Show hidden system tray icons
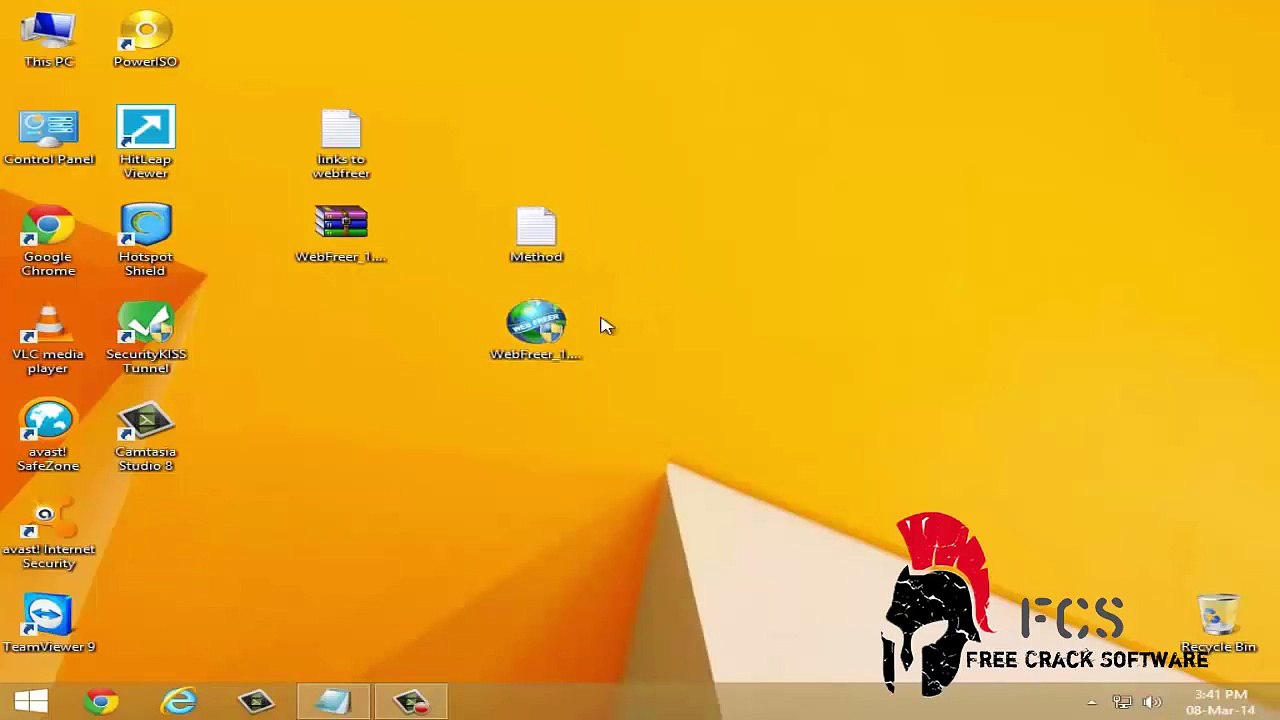Image resolution: width=1280 pixels, height=720 pixels. coord(1092,702)
